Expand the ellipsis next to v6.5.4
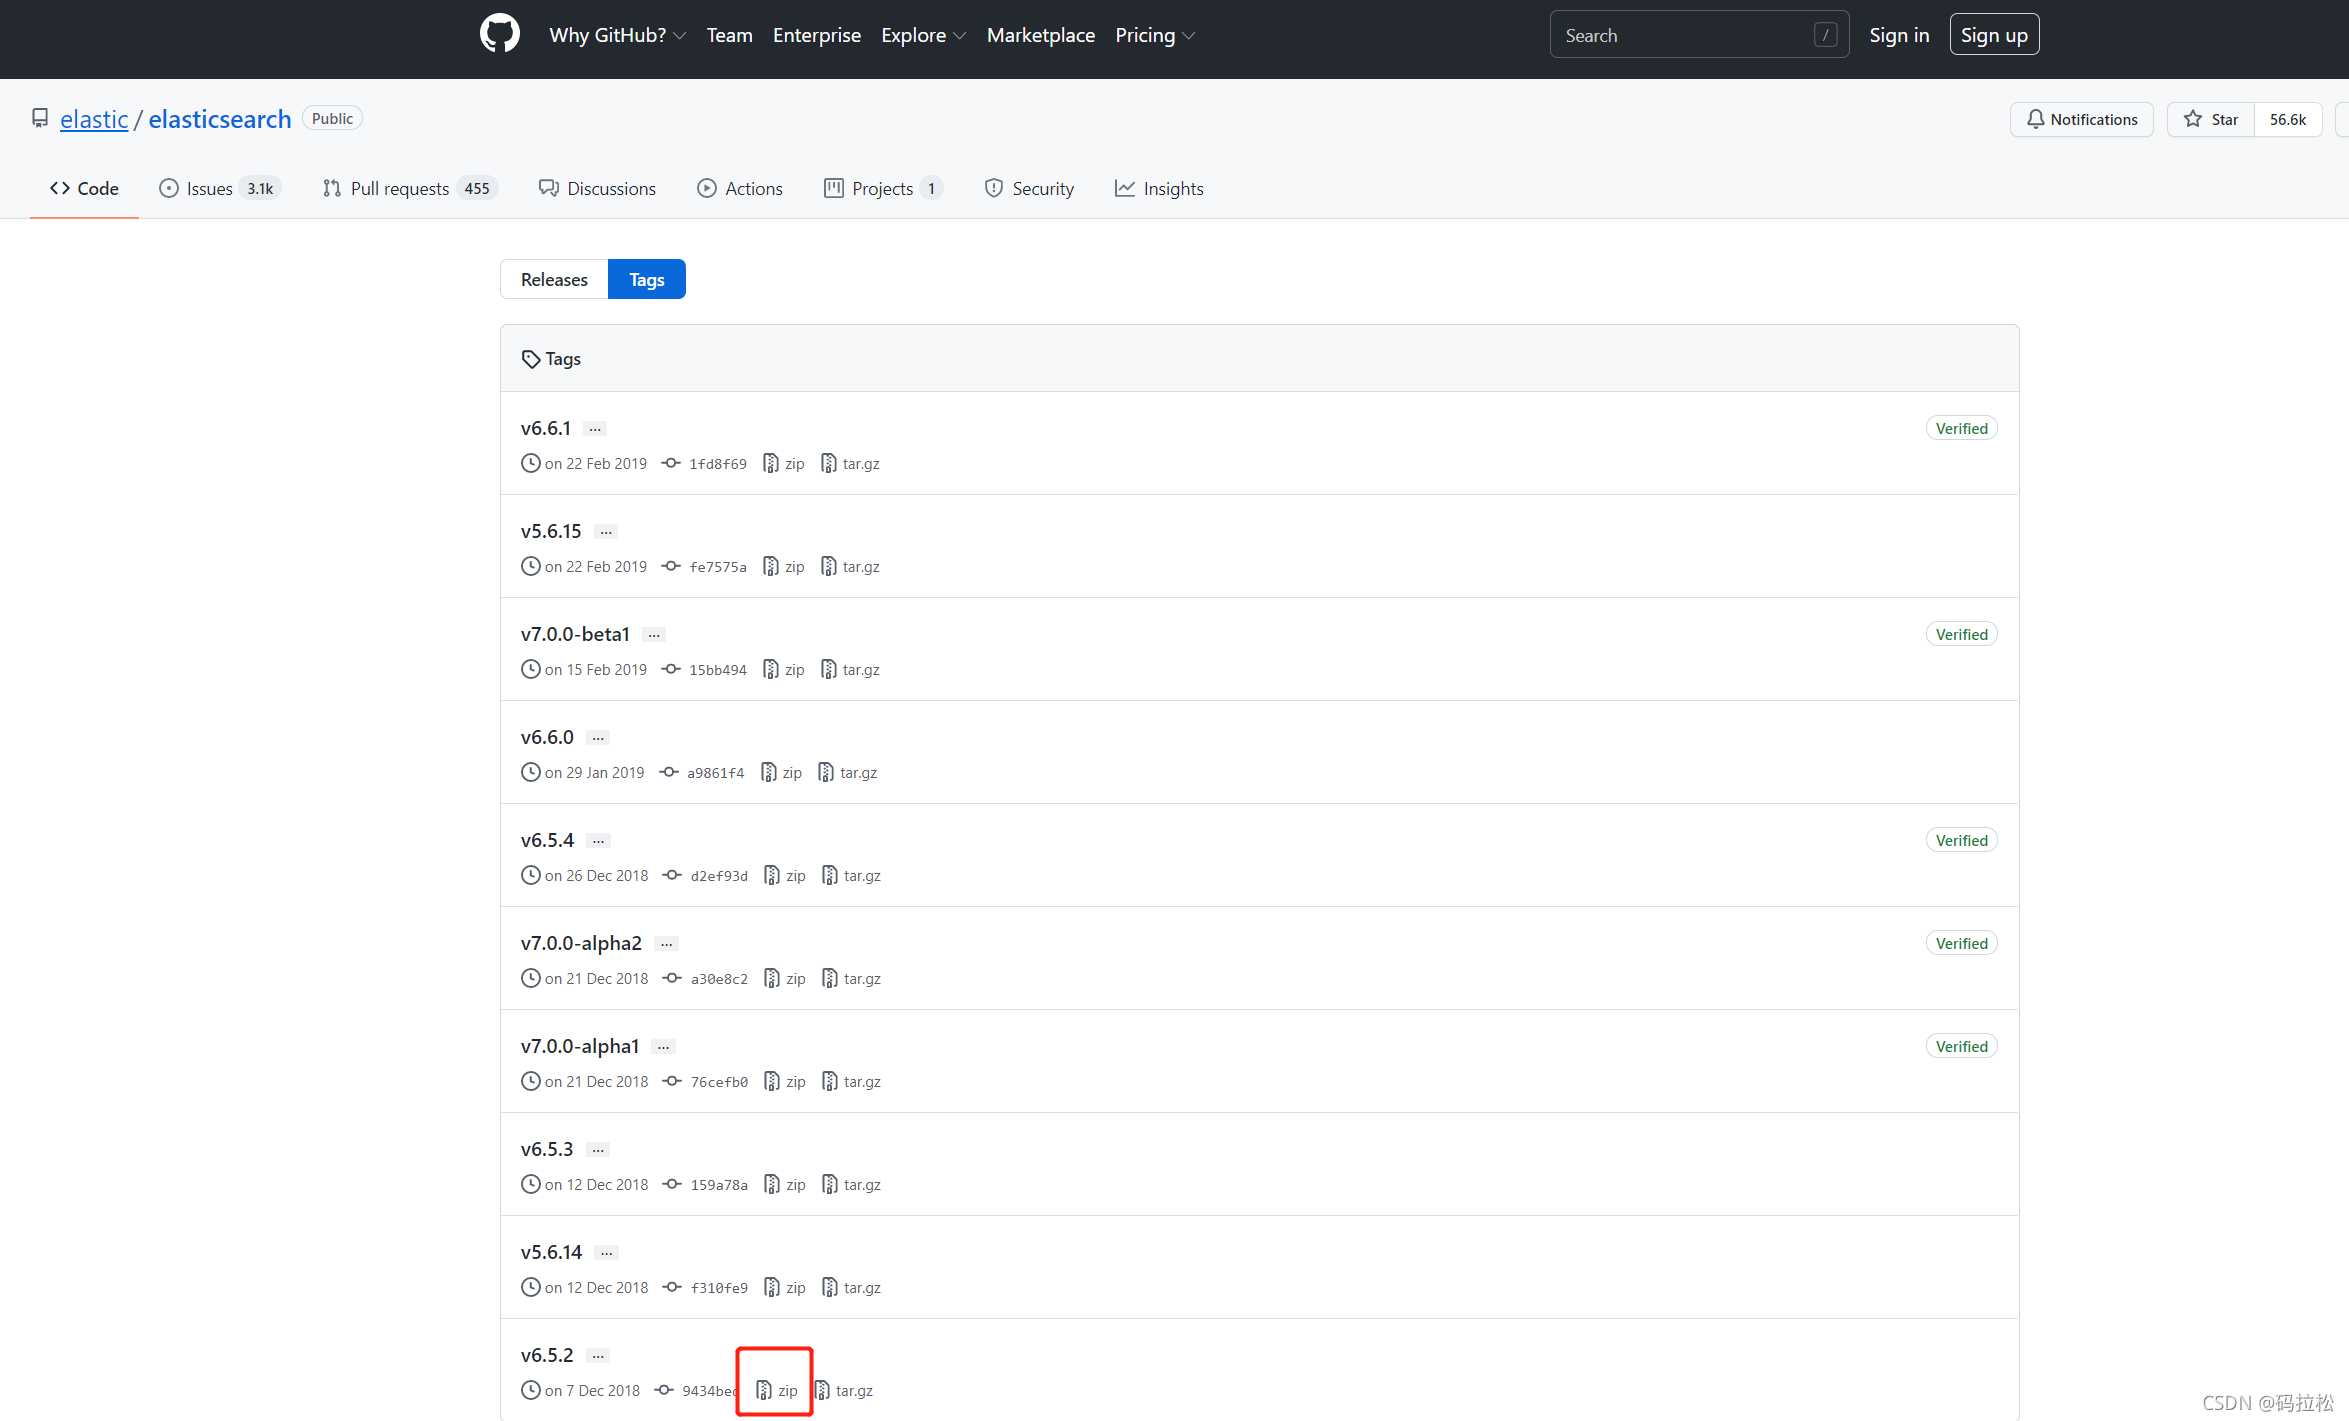This screenshot has width=2349, height=1421. [x=598, y=841]
